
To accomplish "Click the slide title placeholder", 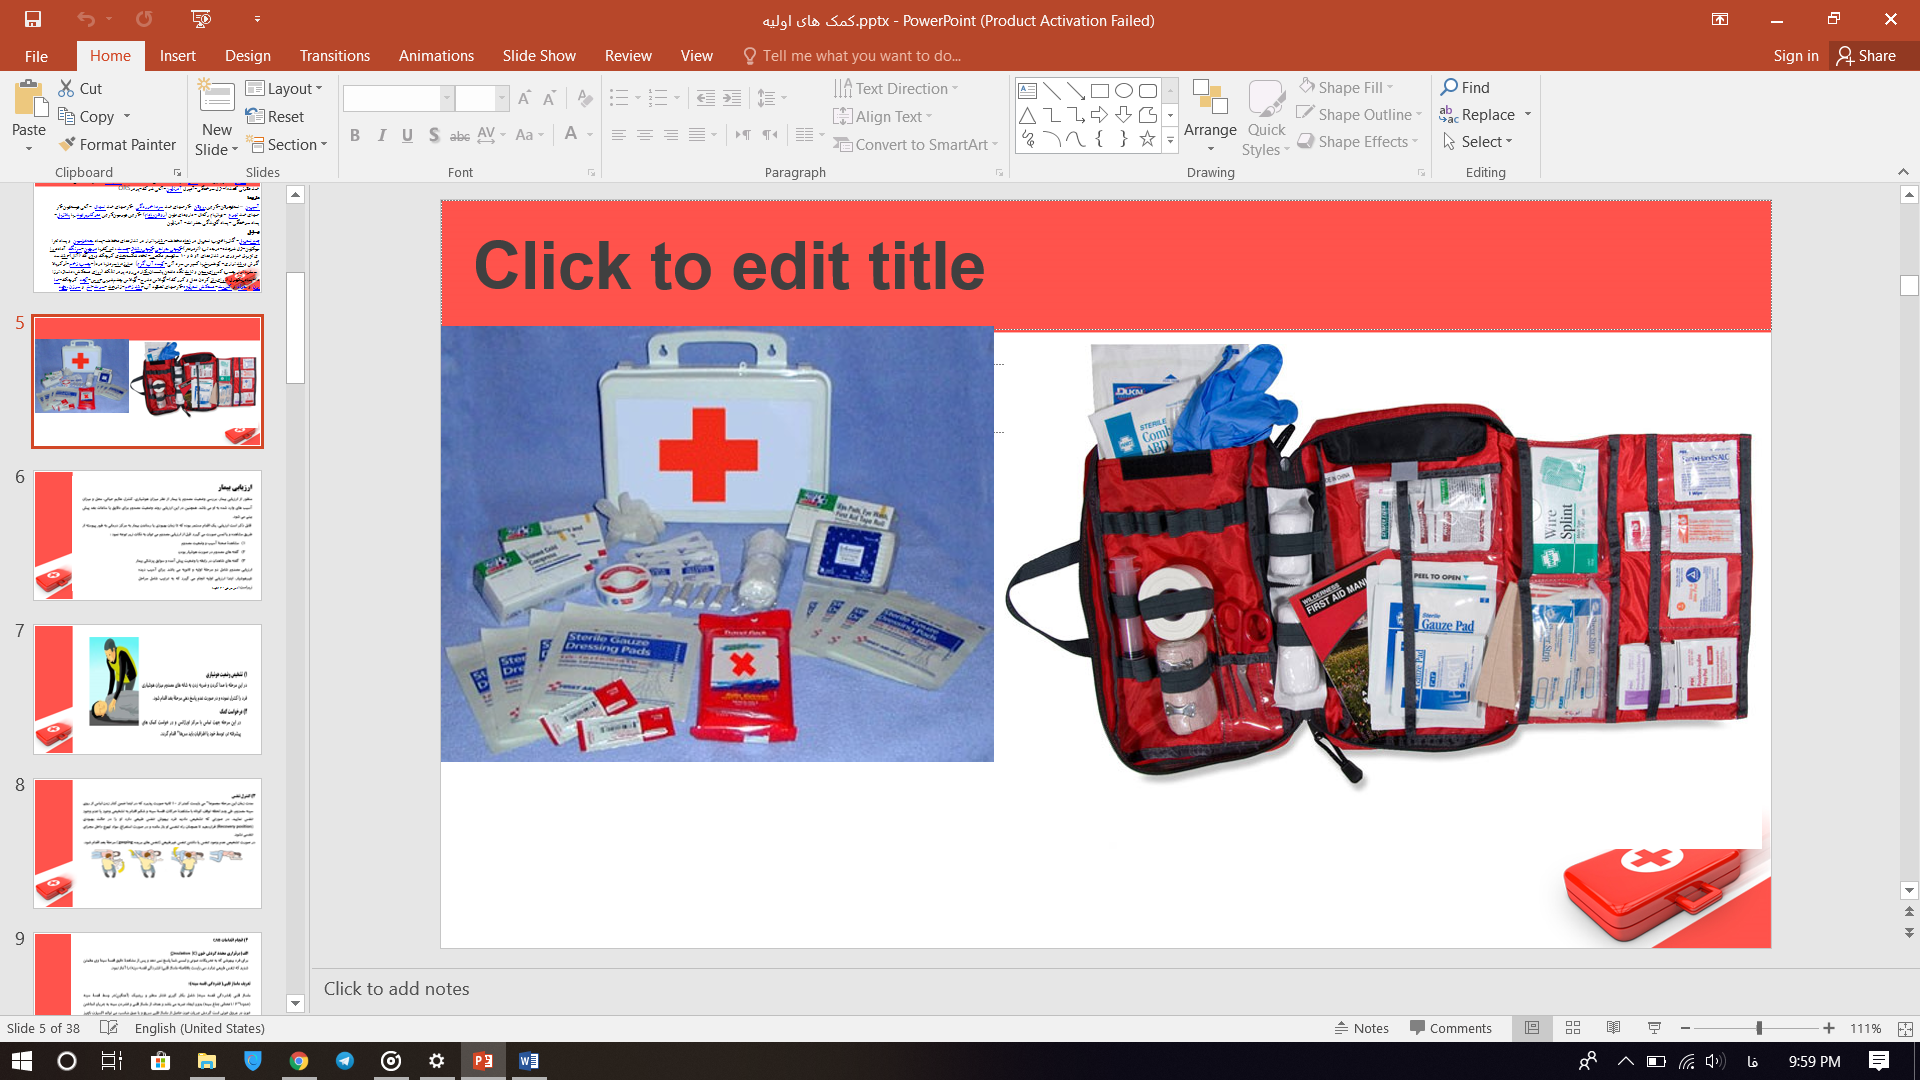I will coord(1106,265).
